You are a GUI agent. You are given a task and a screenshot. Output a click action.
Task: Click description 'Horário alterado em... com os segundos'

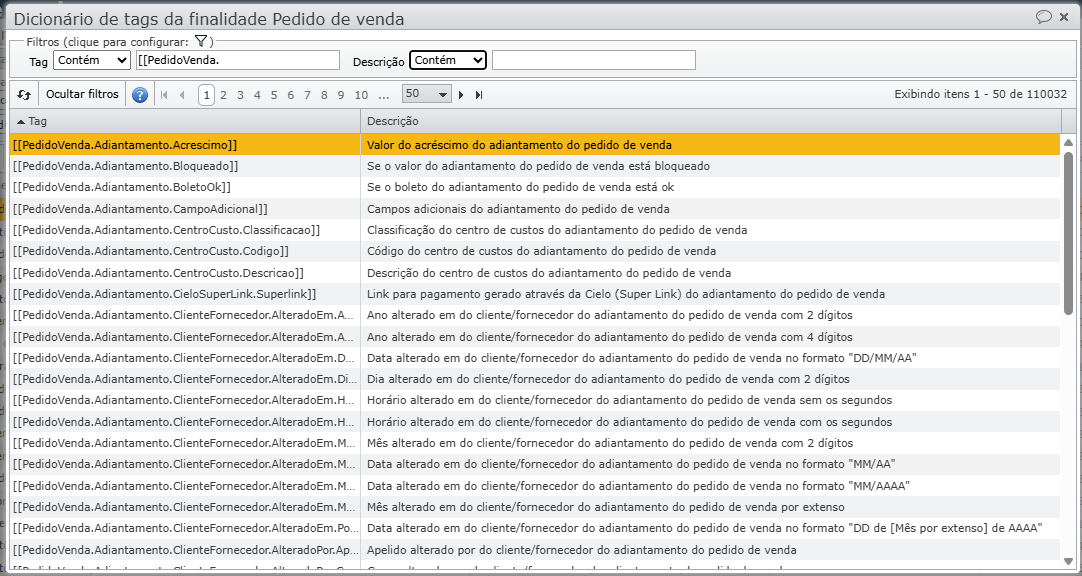click(x=629, y=422)
